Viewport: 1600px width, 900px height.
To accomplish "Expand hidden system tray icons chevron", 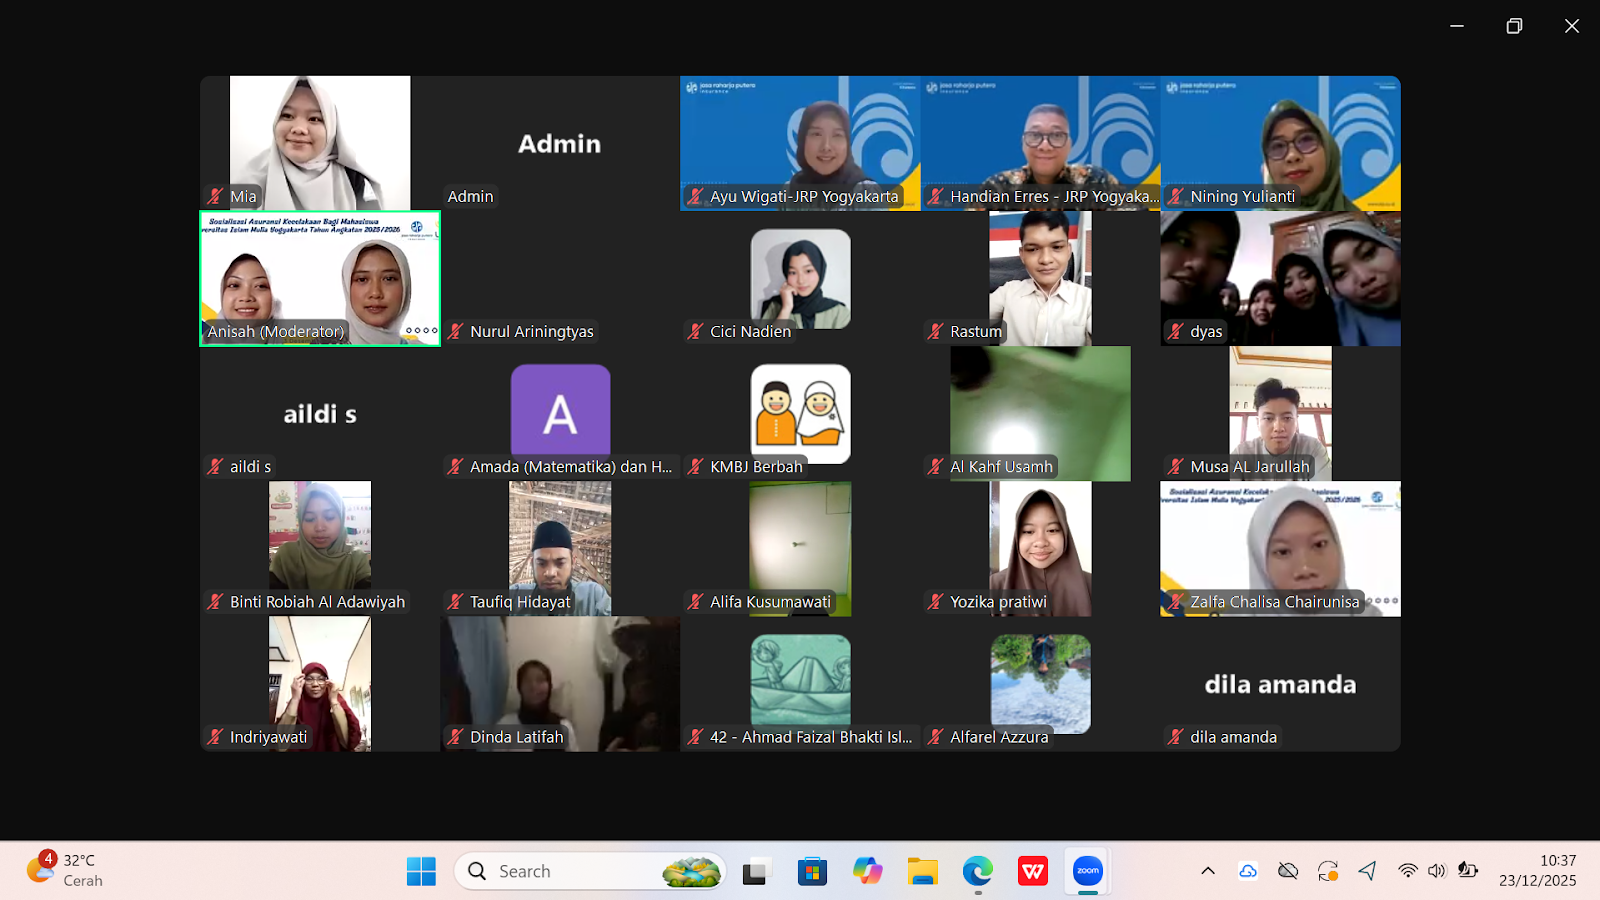I will pos(1208,871).
